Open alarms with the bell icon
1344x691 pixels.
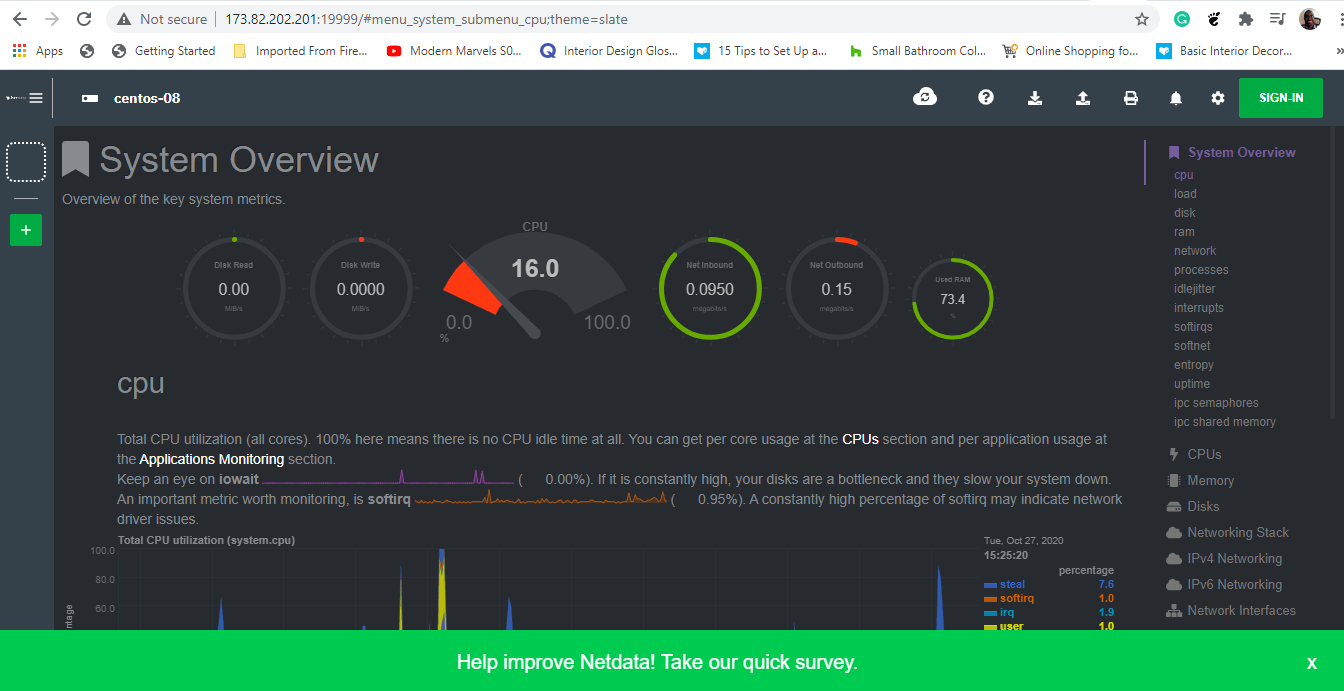1175,97
